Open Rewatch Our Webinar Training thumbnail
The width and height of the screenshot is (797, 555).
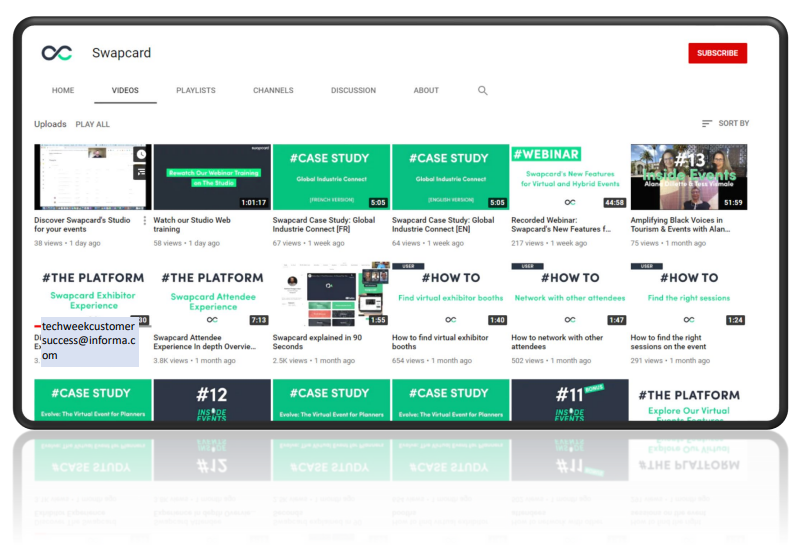212,177
